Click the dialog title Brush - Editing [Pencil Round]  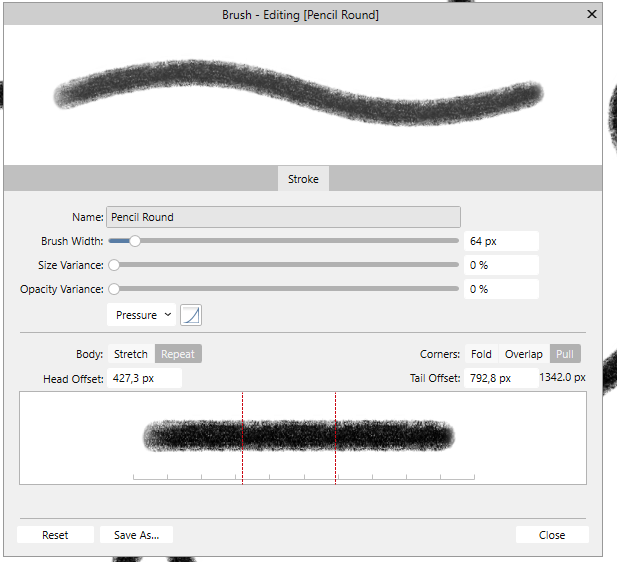[300, 15]
